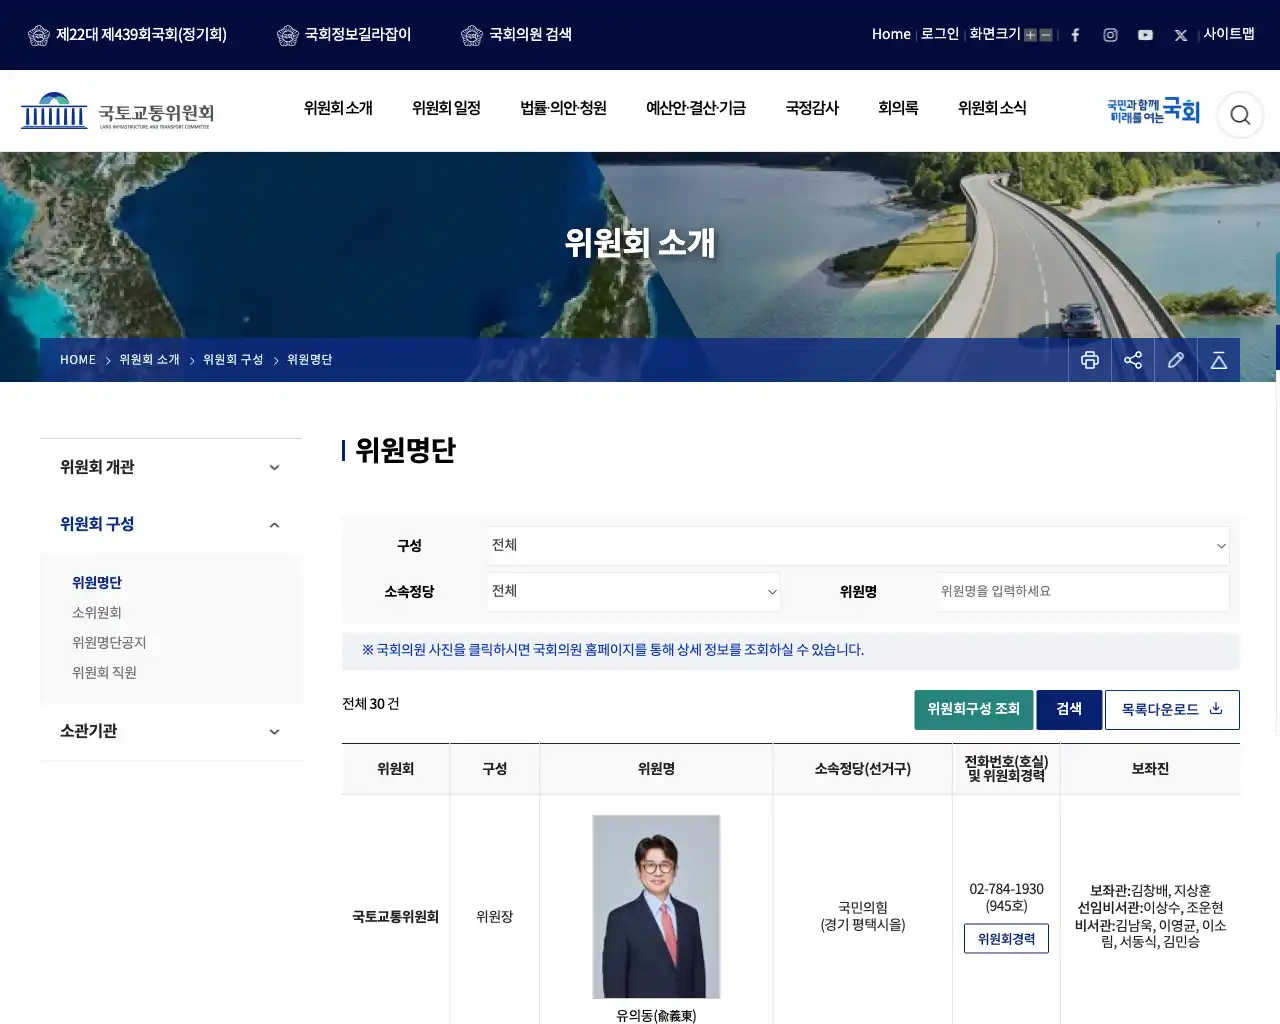1280x1024 pixels.
Task: Click the X (Twitter) icon
Action: click(x=1181, y=35)
